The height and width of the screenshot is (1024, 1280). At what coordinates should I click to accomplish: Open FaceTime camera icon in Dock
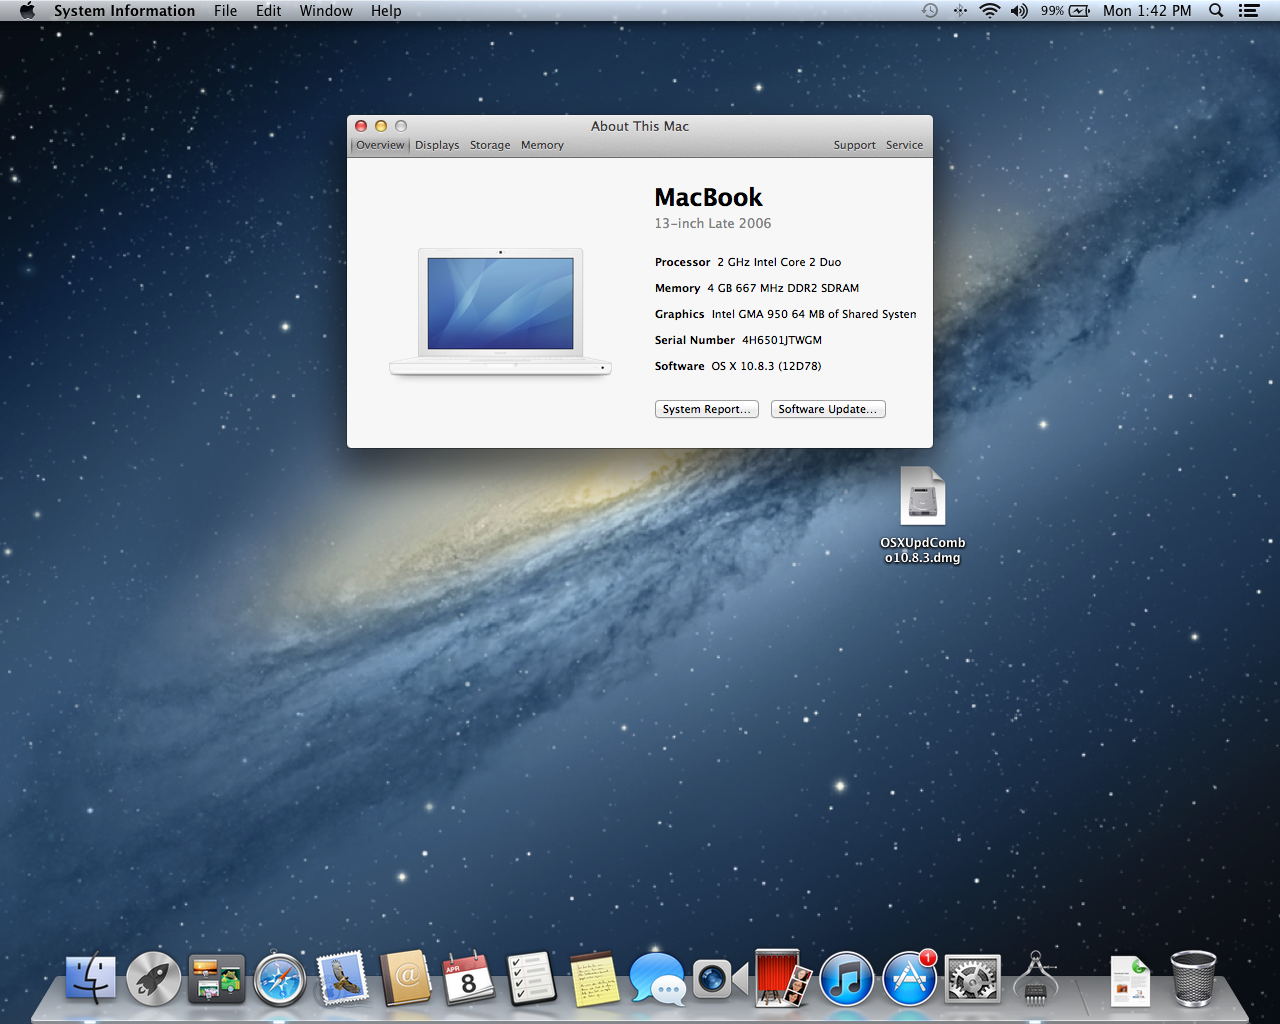pyautogui.click(x=720, y=978)
